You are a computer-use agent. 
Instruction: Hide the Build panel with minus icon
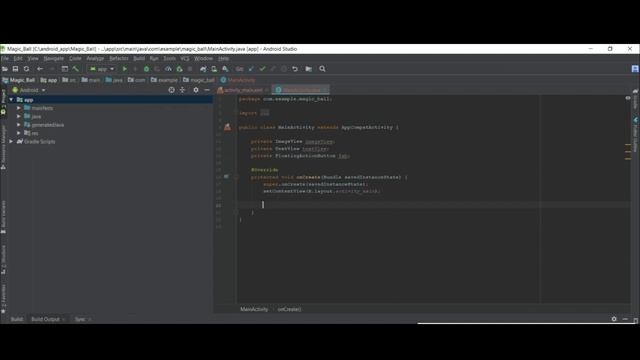click(x=625, y=319)
